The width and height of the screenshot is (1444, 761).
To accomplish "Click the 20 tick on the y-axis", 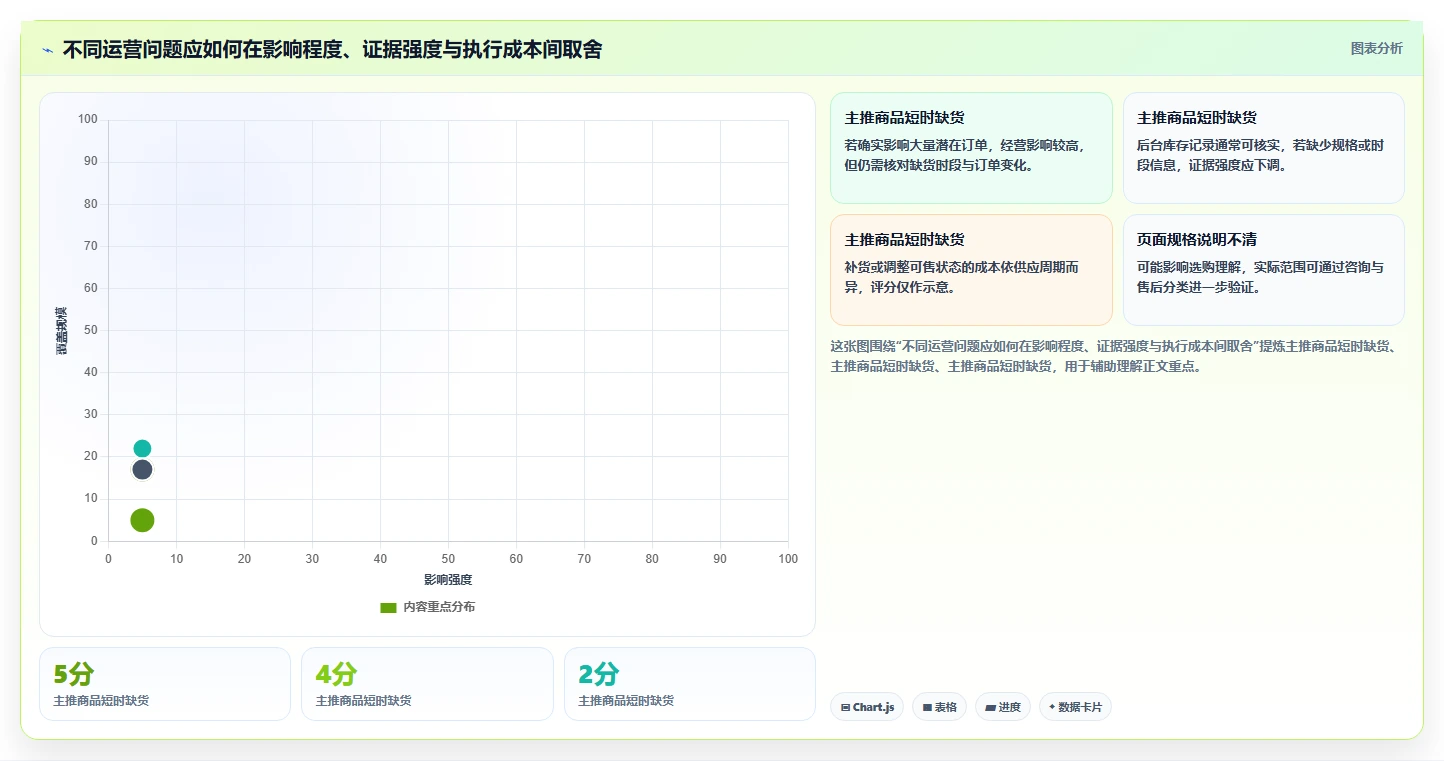I will tap(91, 456).
